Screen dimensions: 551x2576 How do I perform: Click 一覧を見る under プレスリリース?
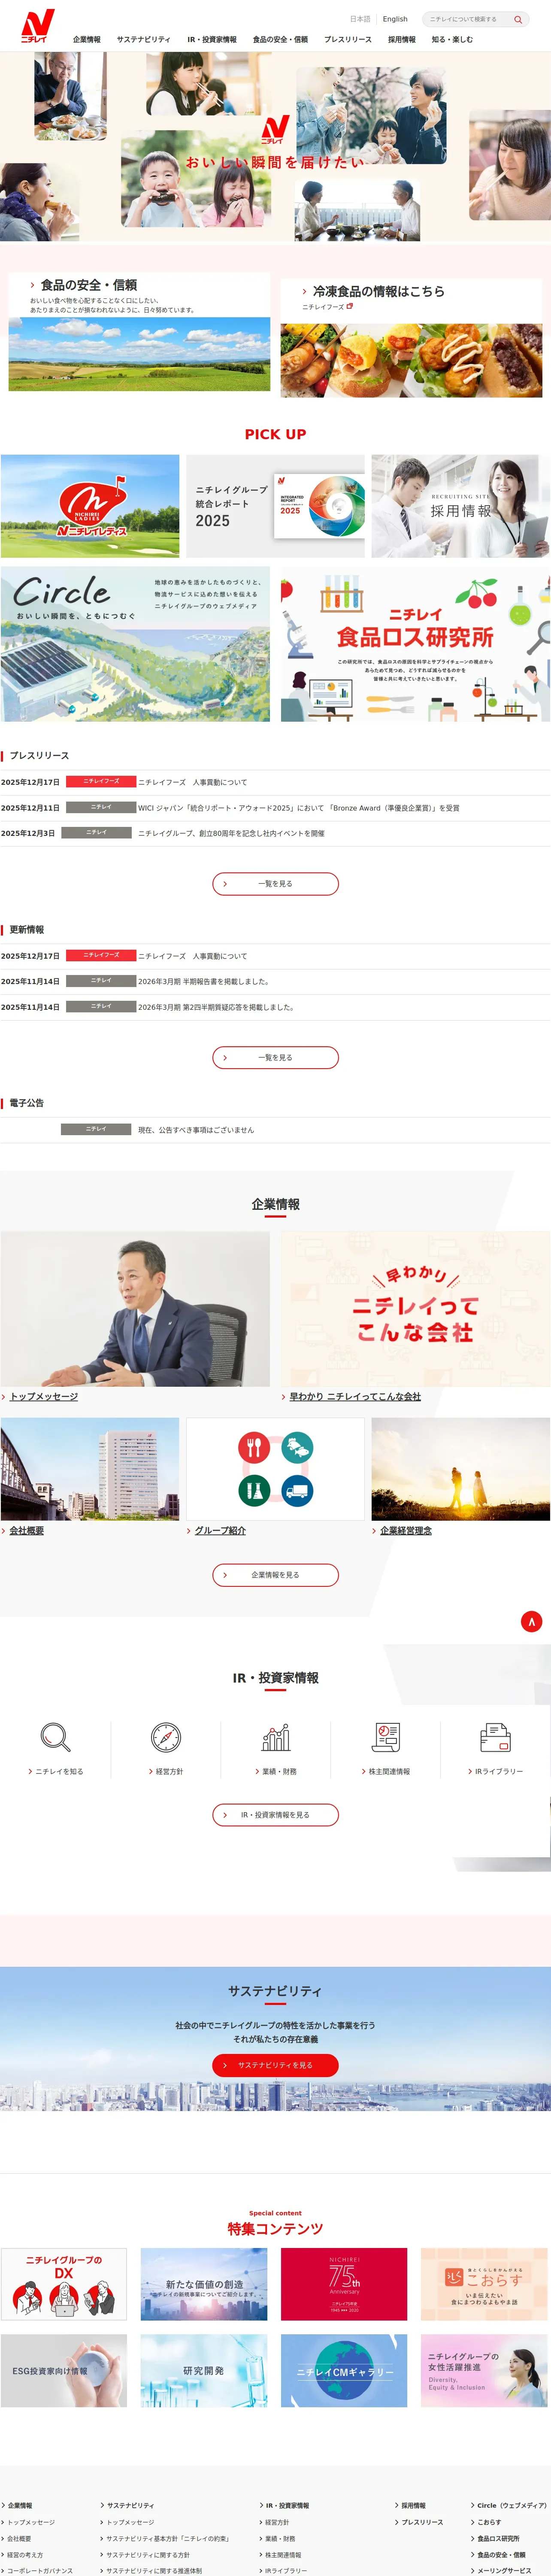(x=275, y=884)
